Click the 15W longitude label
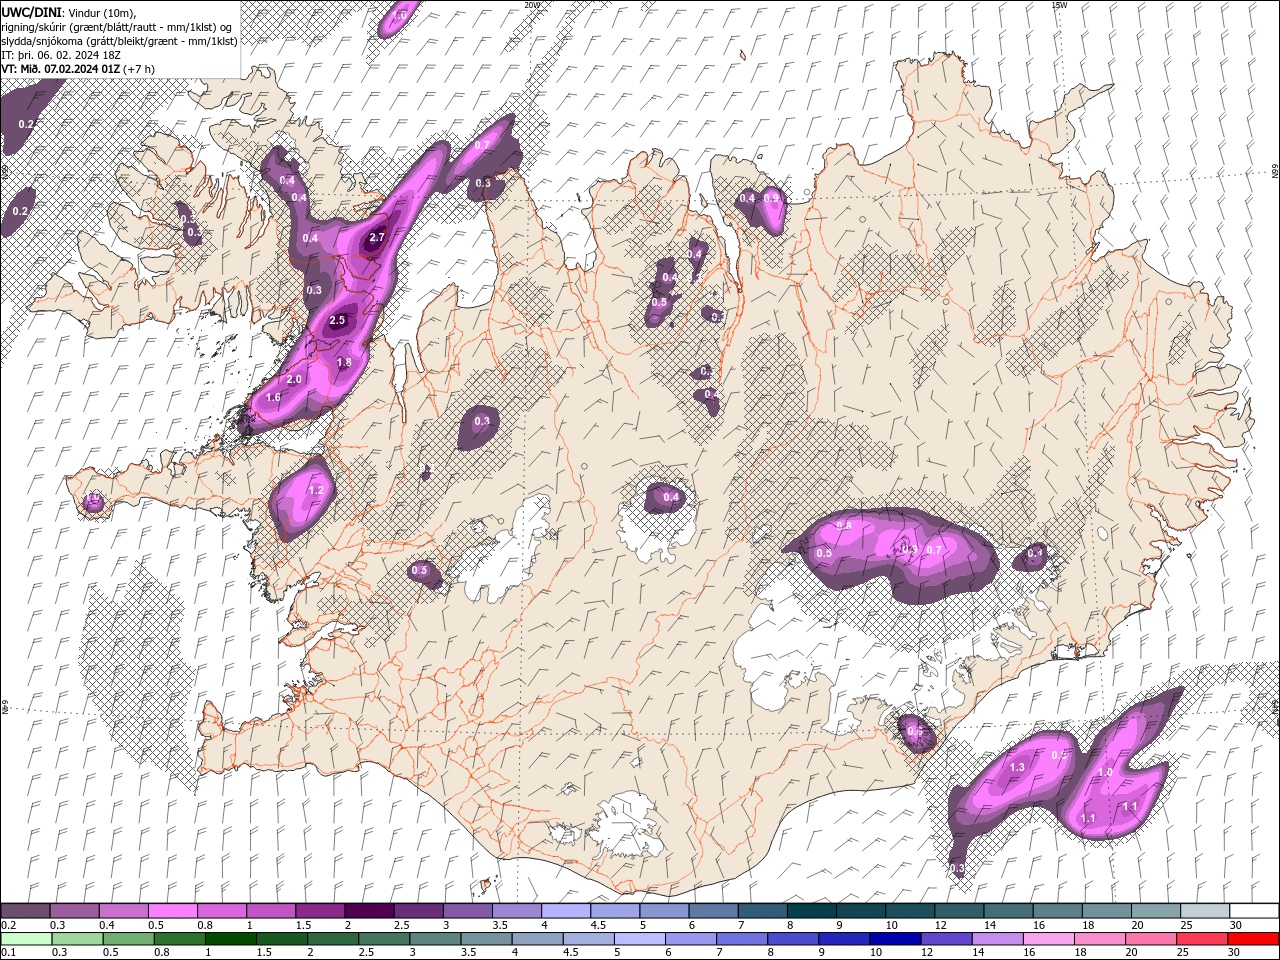Screen dimensions: 1280x960 click(1059, 5)
